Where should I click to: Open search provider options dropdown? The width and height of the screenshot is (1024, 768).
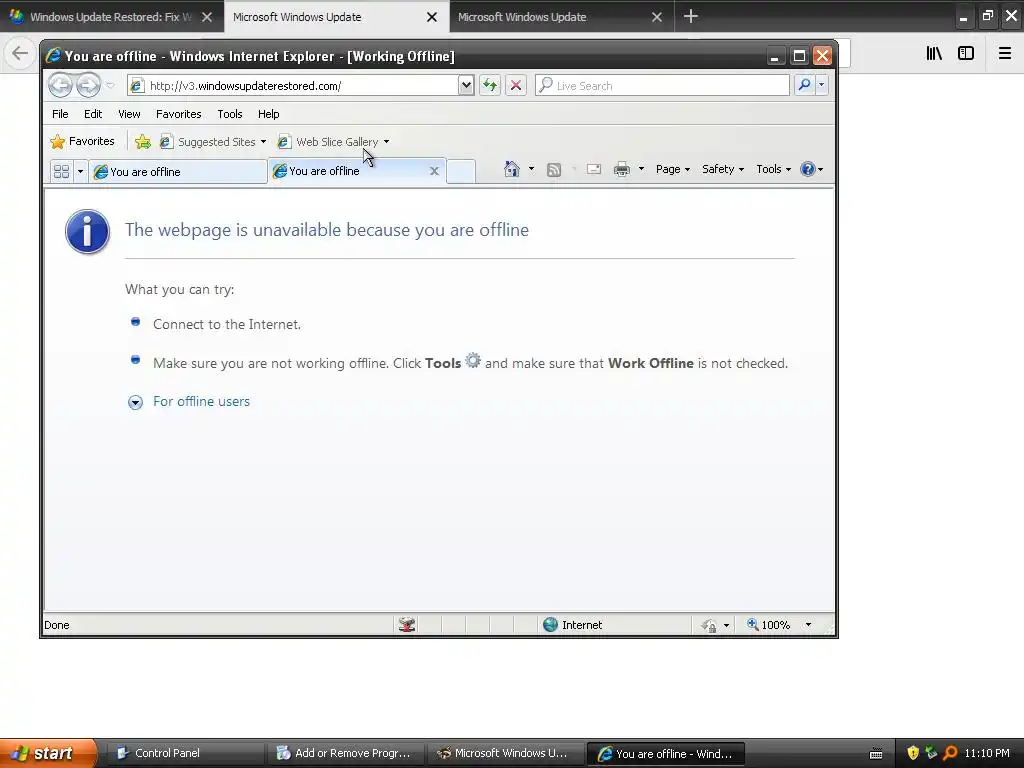click(x=822, y=85)
